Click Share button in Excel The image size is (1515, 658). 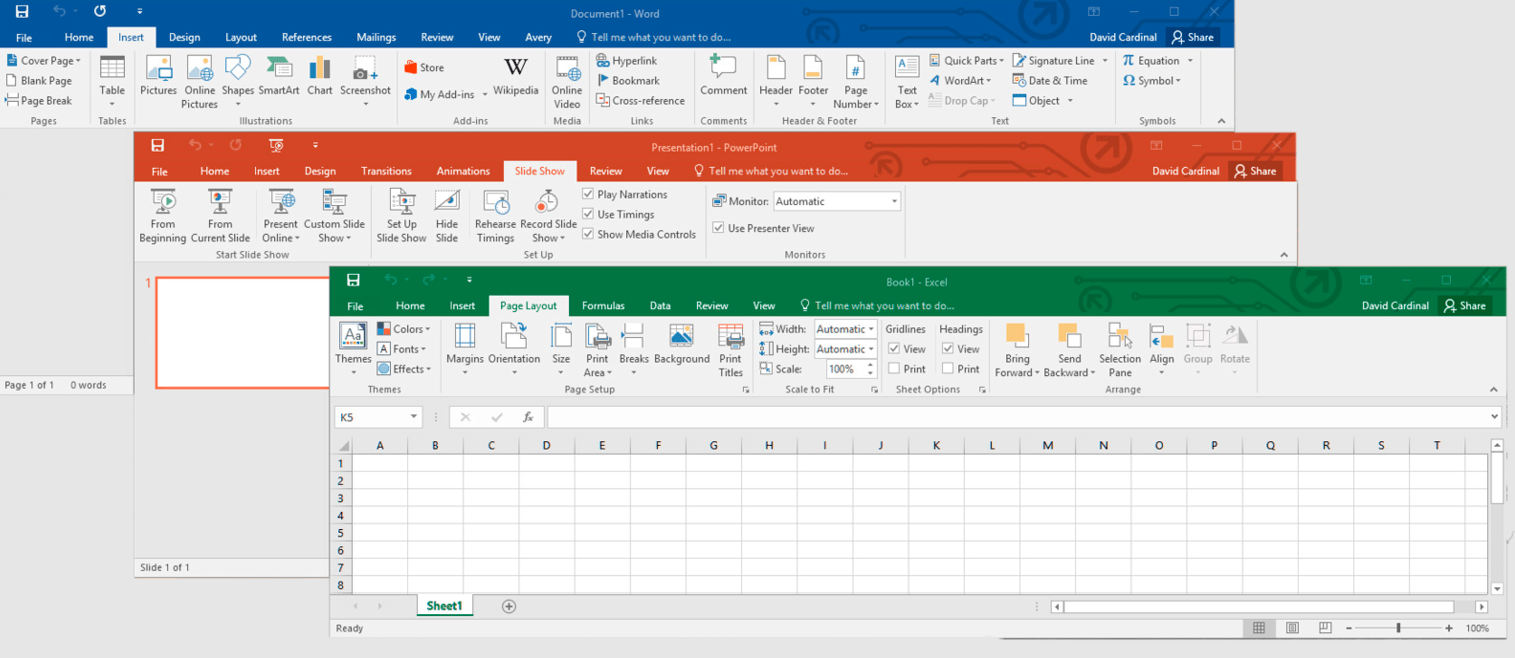(1464, 306)
